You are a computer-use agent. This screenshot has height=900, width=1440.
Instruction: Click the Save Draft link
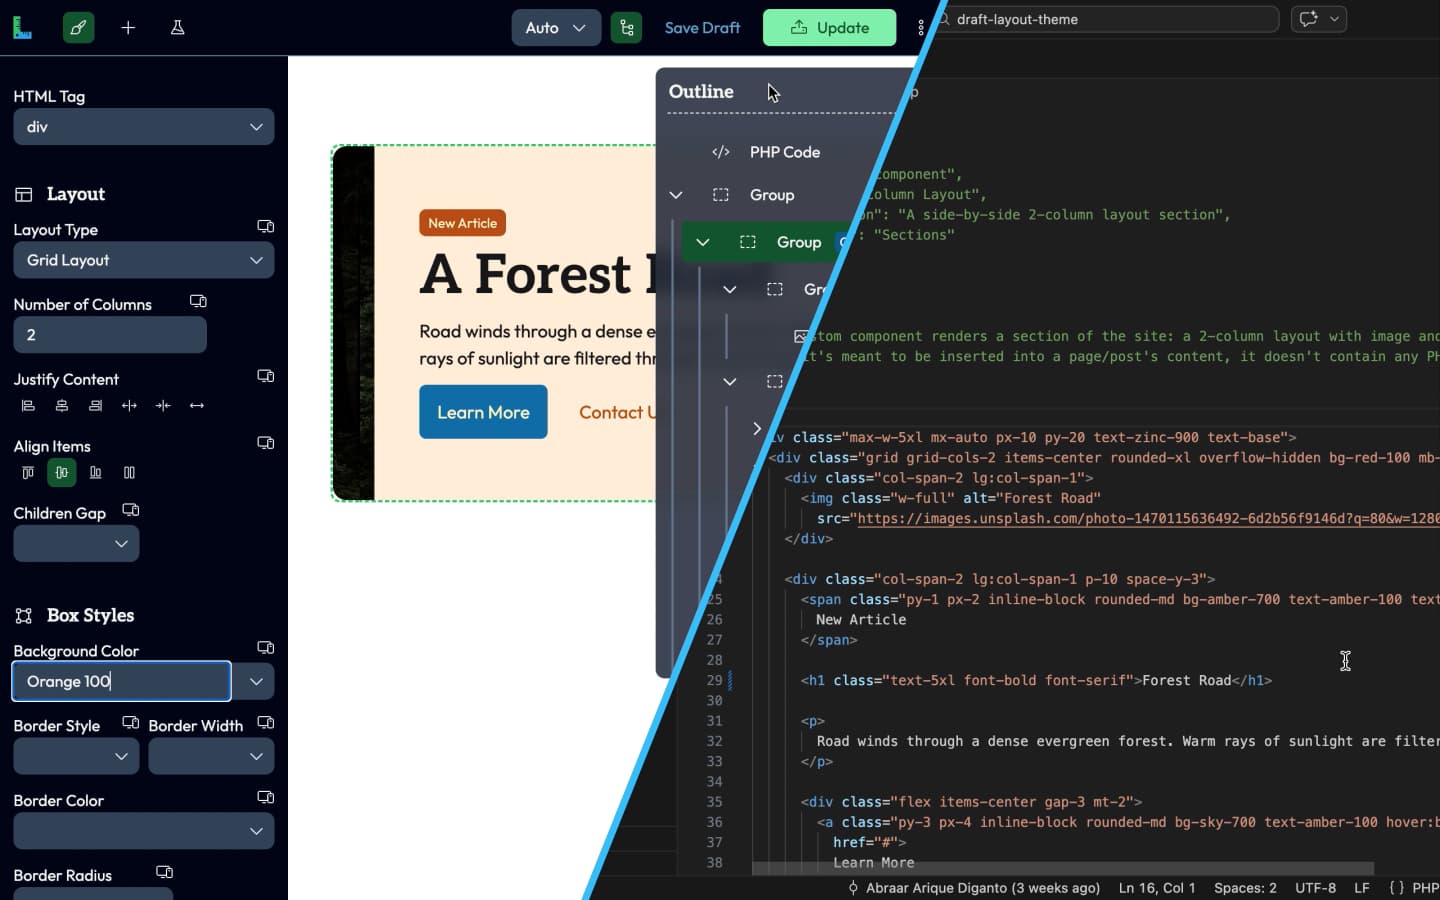[x=702, y=28]
